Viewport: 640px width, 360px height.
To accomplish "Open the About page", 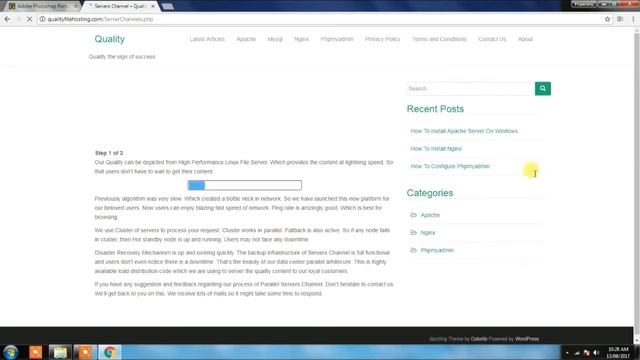I will pos(525,39).
